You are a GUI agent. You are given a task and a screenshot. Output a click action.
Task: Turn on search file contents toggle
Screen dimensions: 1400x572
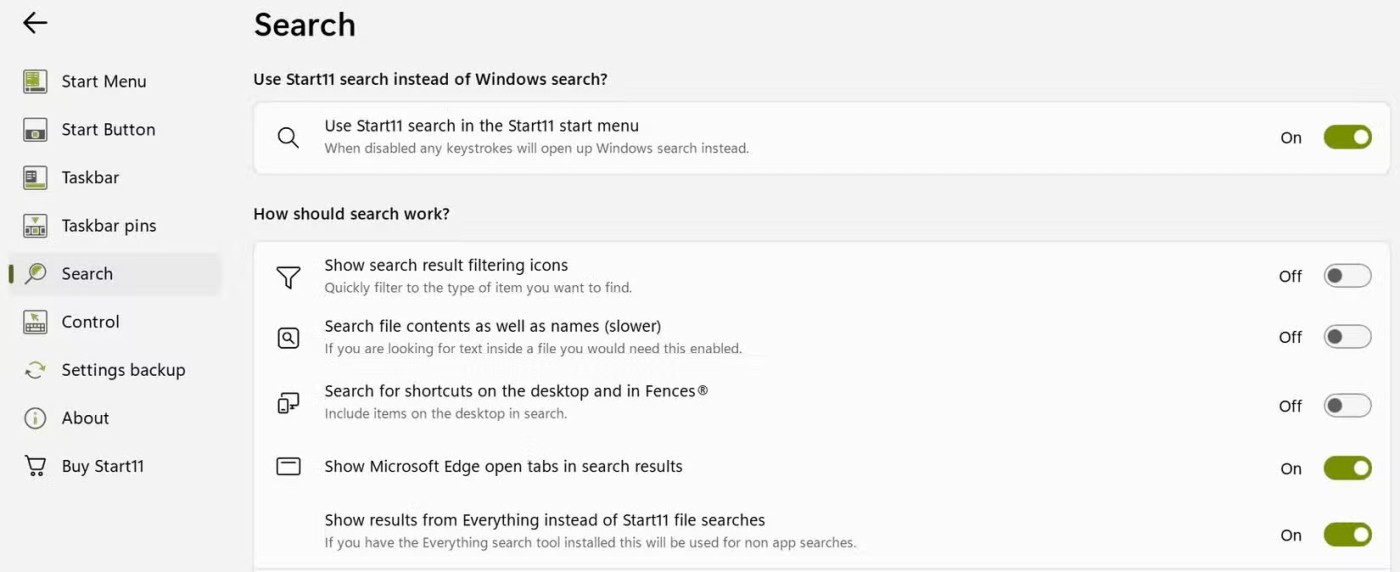[x=1347, y=337]
